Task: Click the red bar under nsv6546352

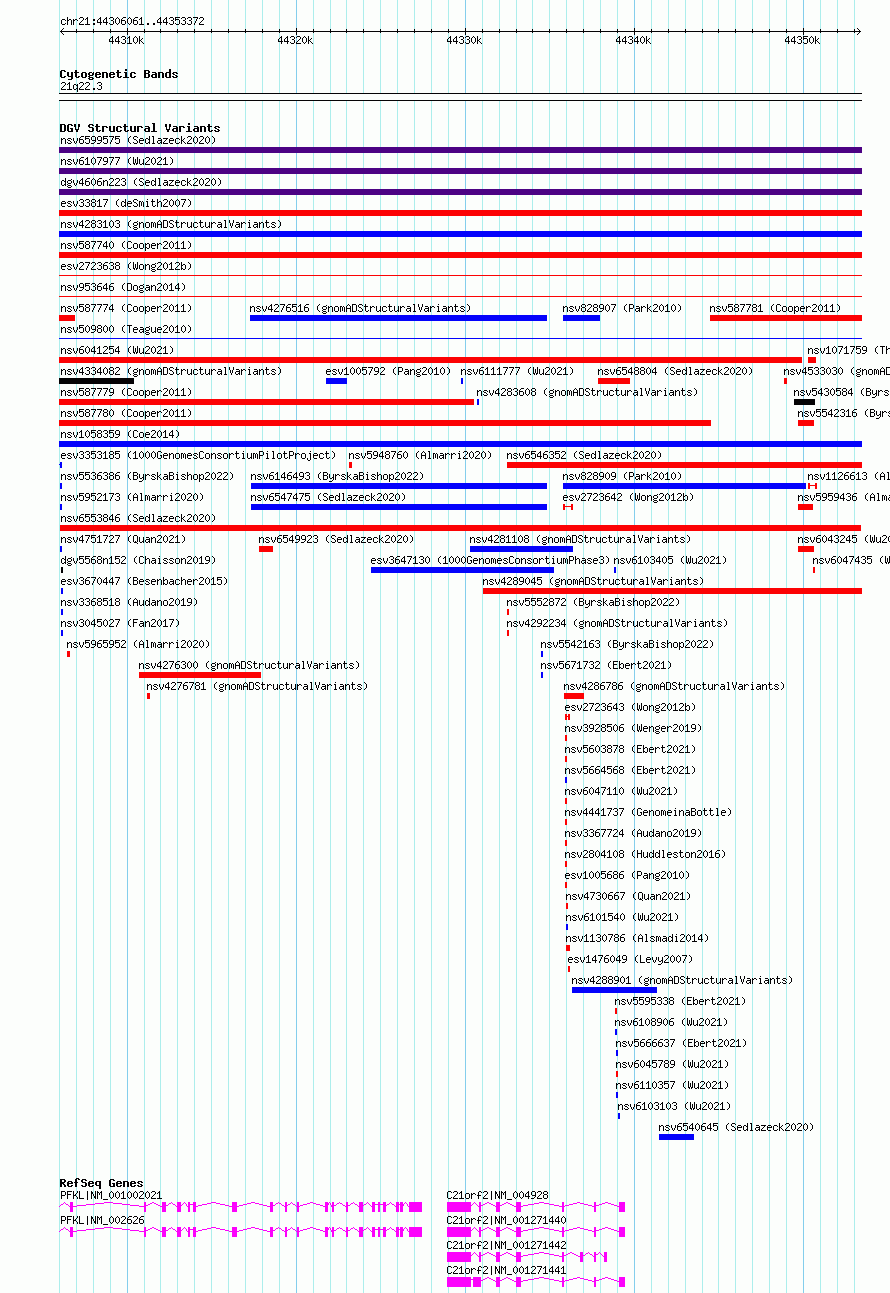Action: click(684, 465)
